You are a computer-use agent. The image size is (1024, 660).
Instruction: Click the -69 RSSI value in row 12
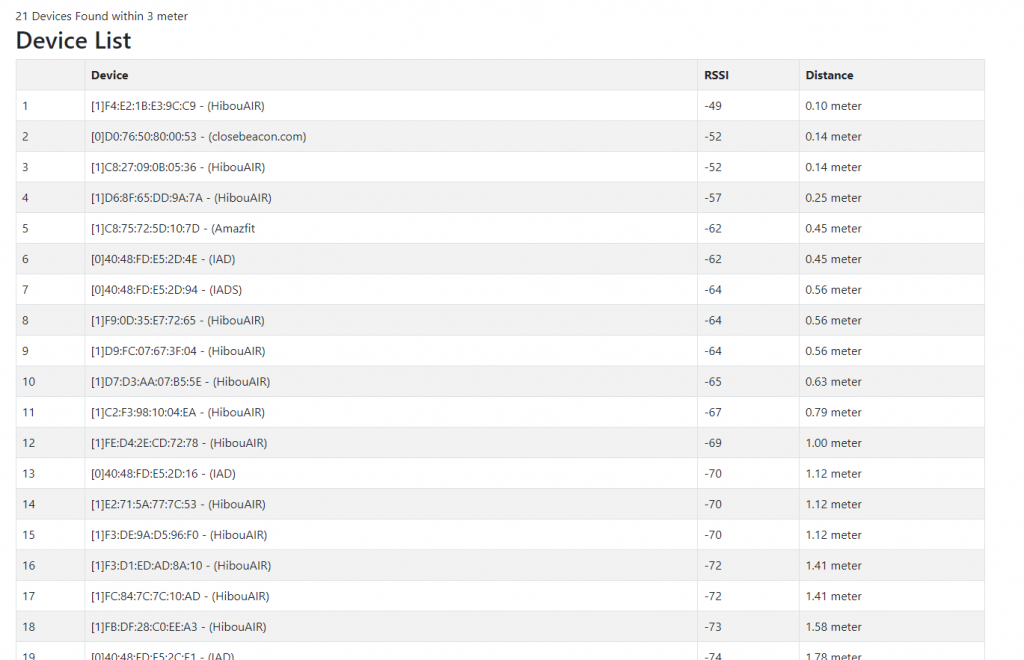click(x=713, y=443)
